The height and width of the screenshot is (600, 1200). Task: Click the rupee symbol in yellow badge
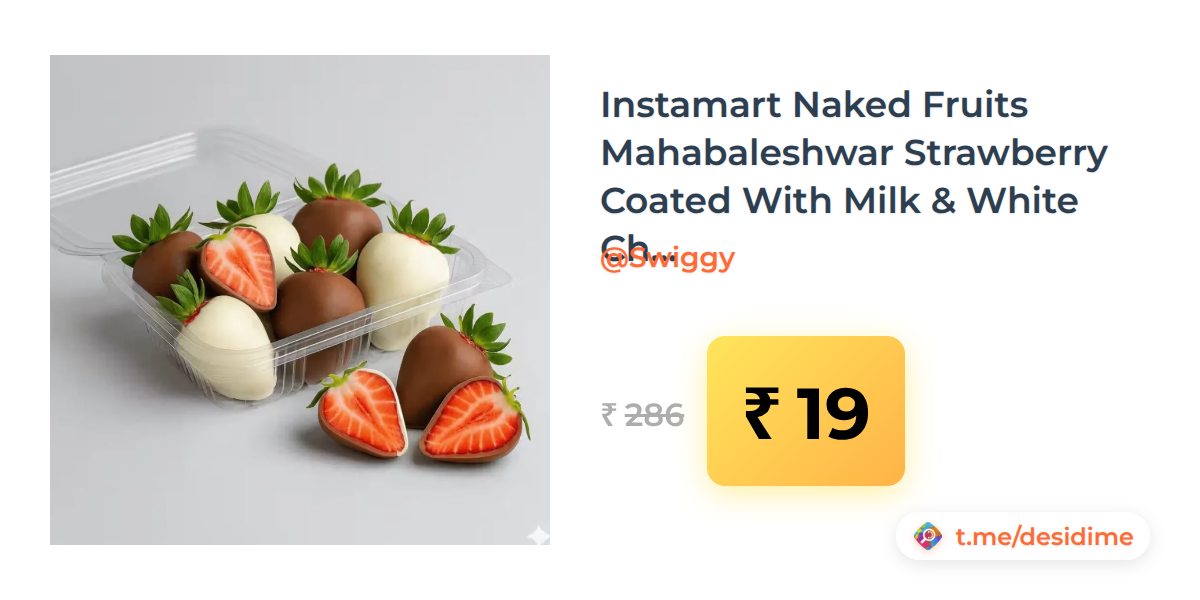(760, 414)
